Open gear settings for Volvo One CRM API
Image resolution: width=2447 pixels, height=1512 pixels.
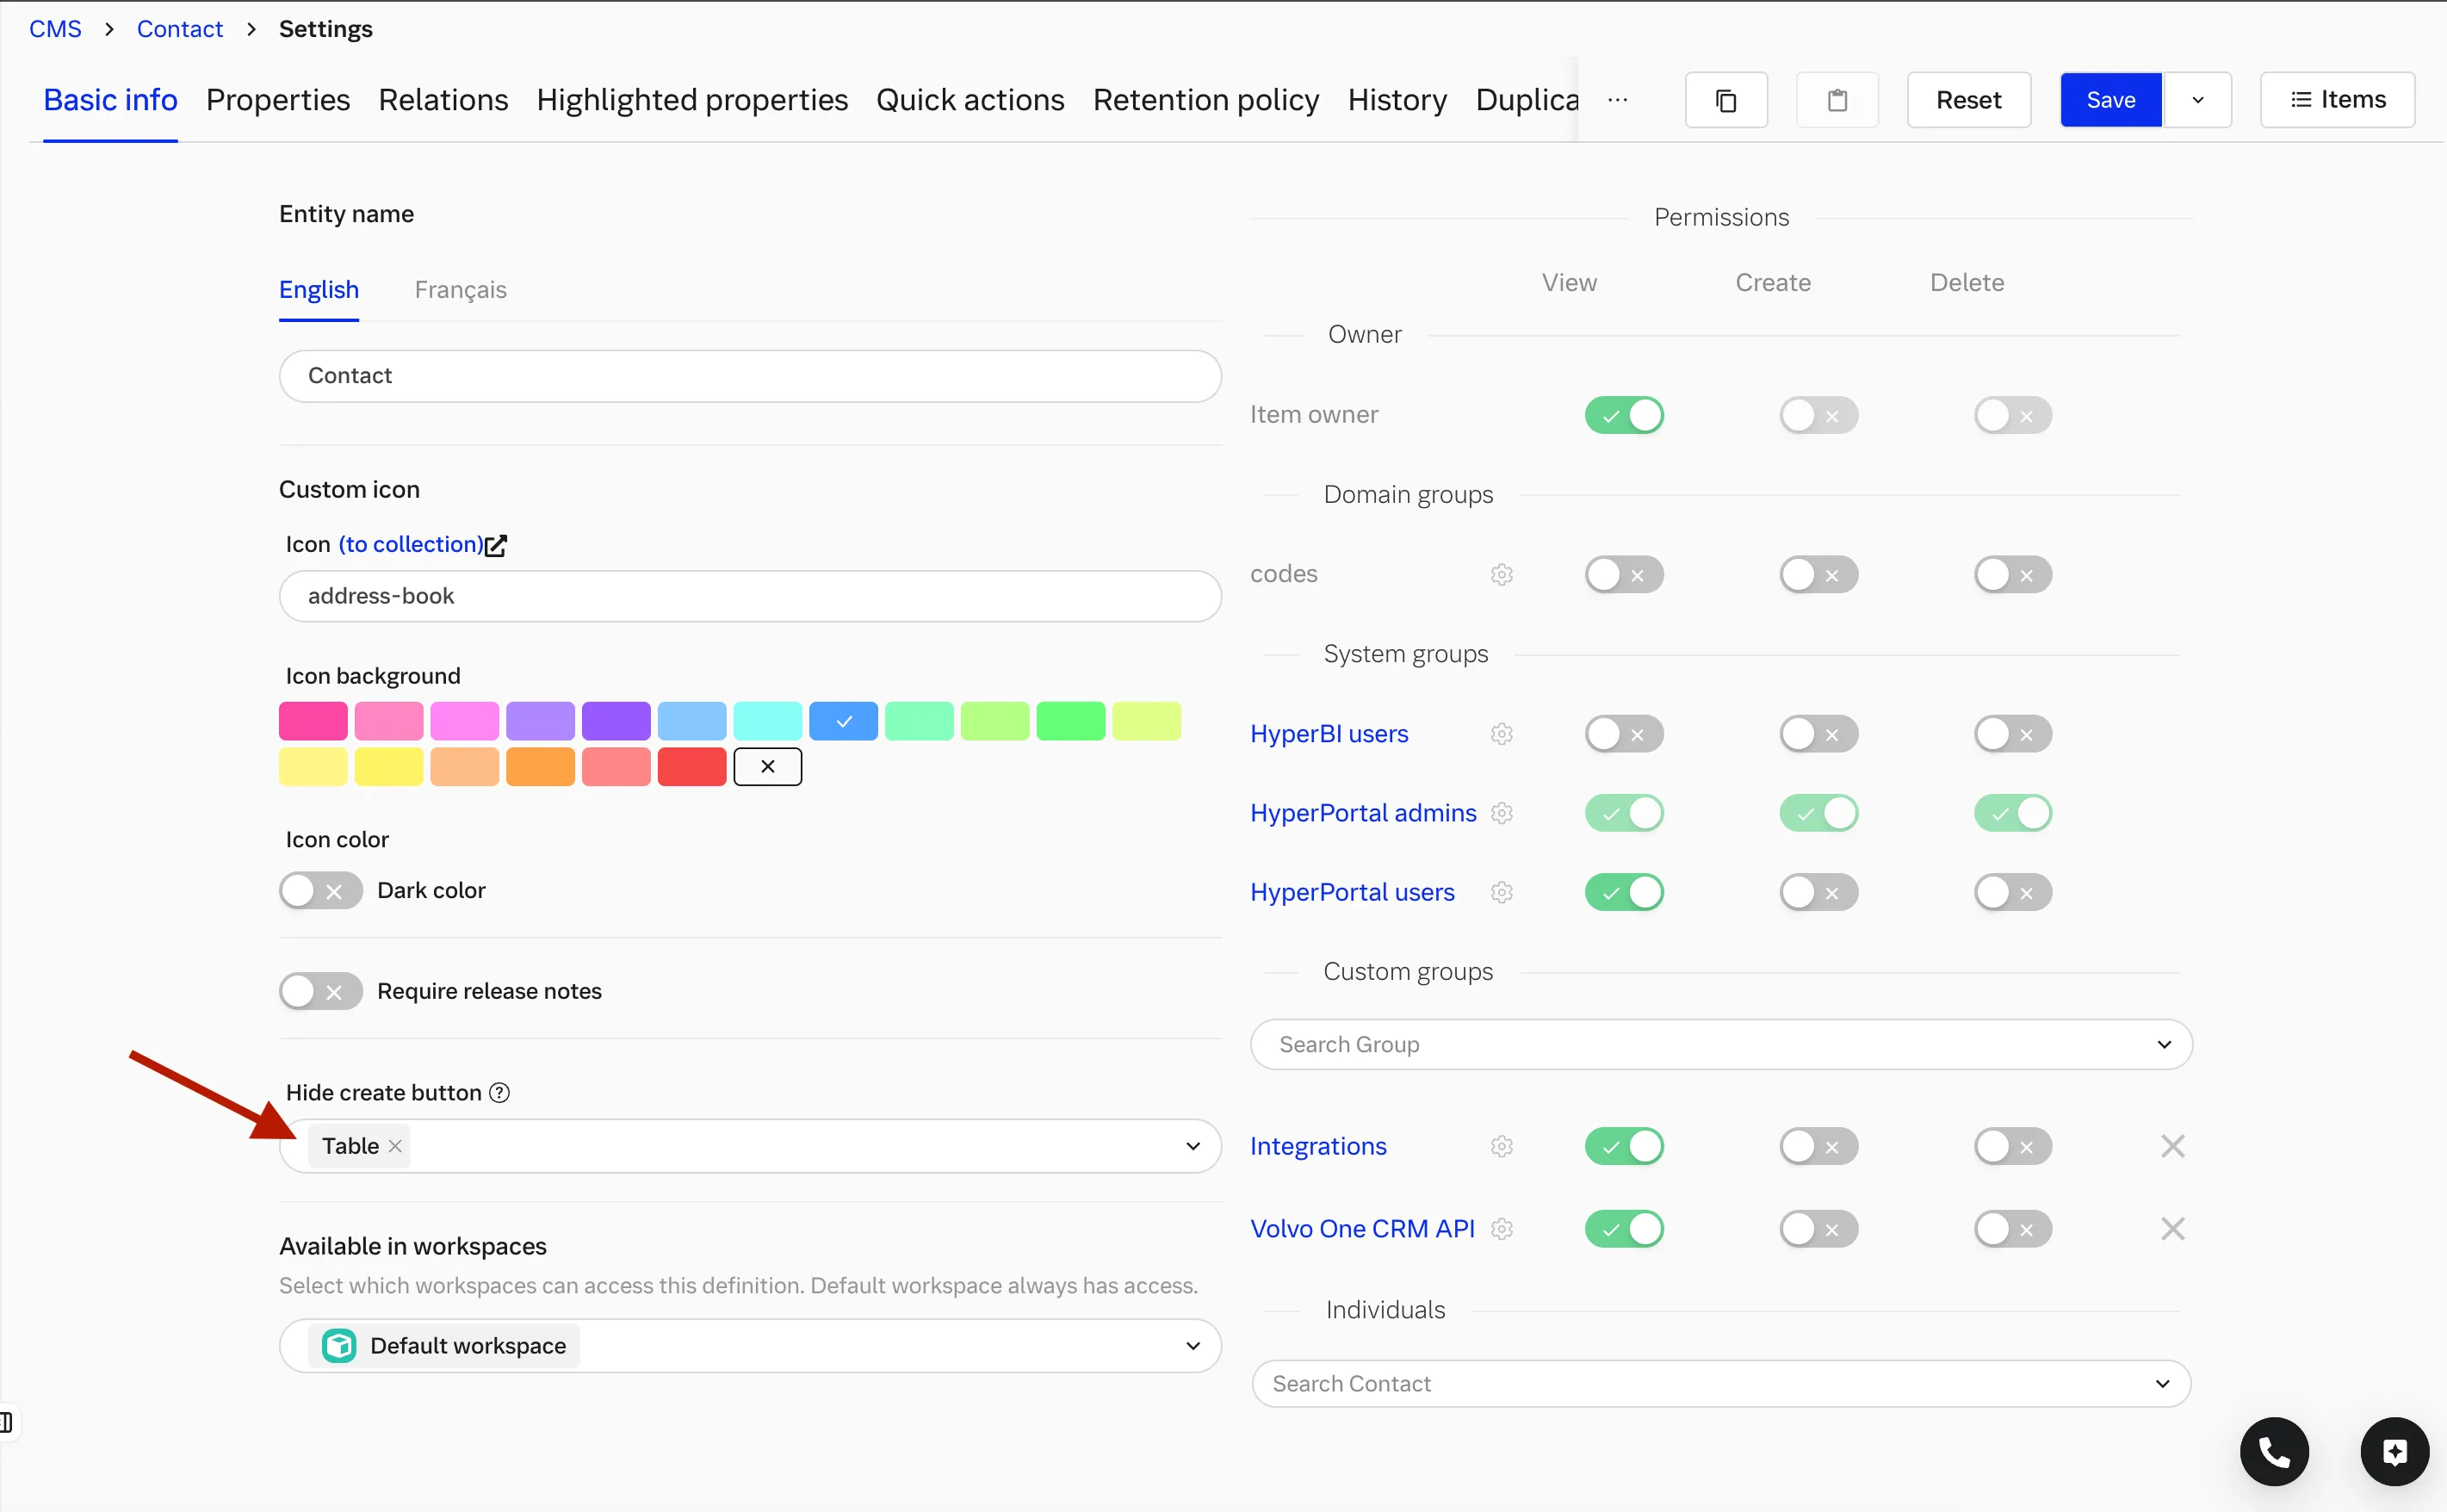(x=1501, y=1229)
